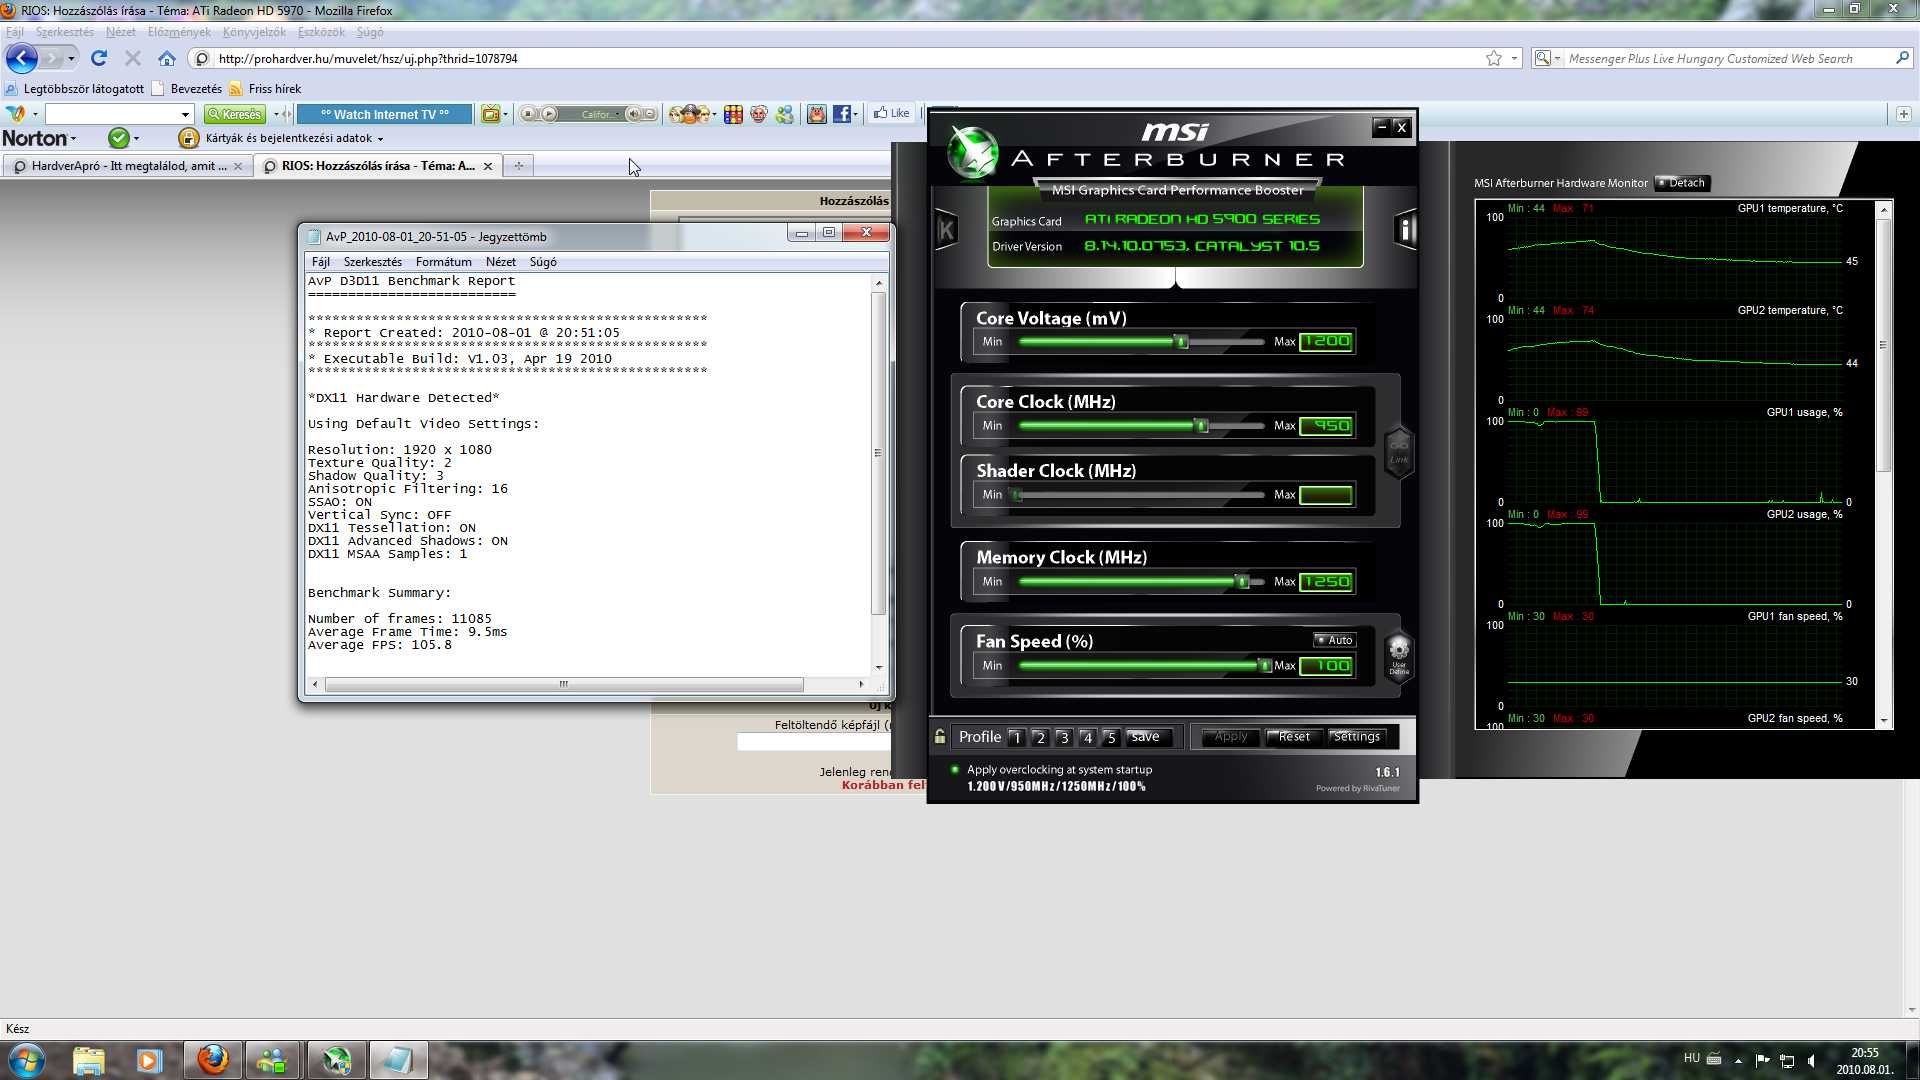
Task: Click the Core Voltage value field showing 1200
Action: [1326, 342]
